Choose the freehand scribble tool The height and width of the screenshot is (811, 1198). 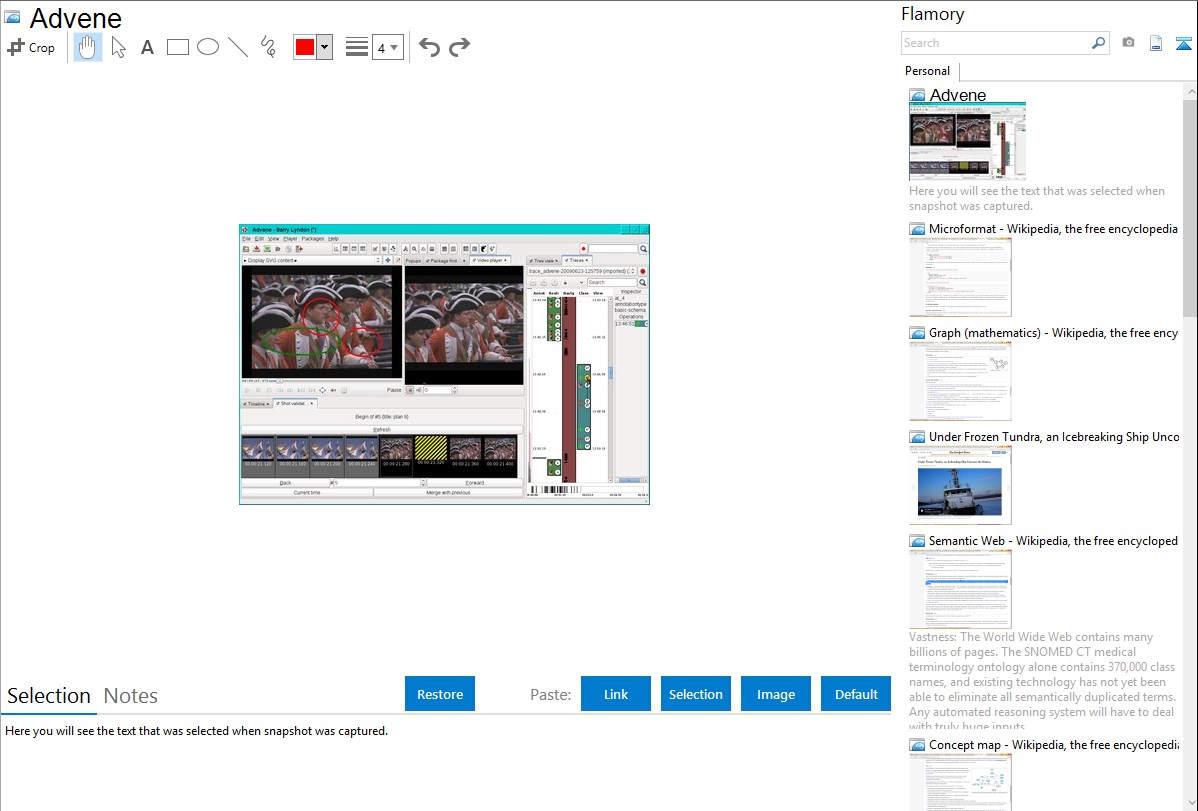[268, 47]
